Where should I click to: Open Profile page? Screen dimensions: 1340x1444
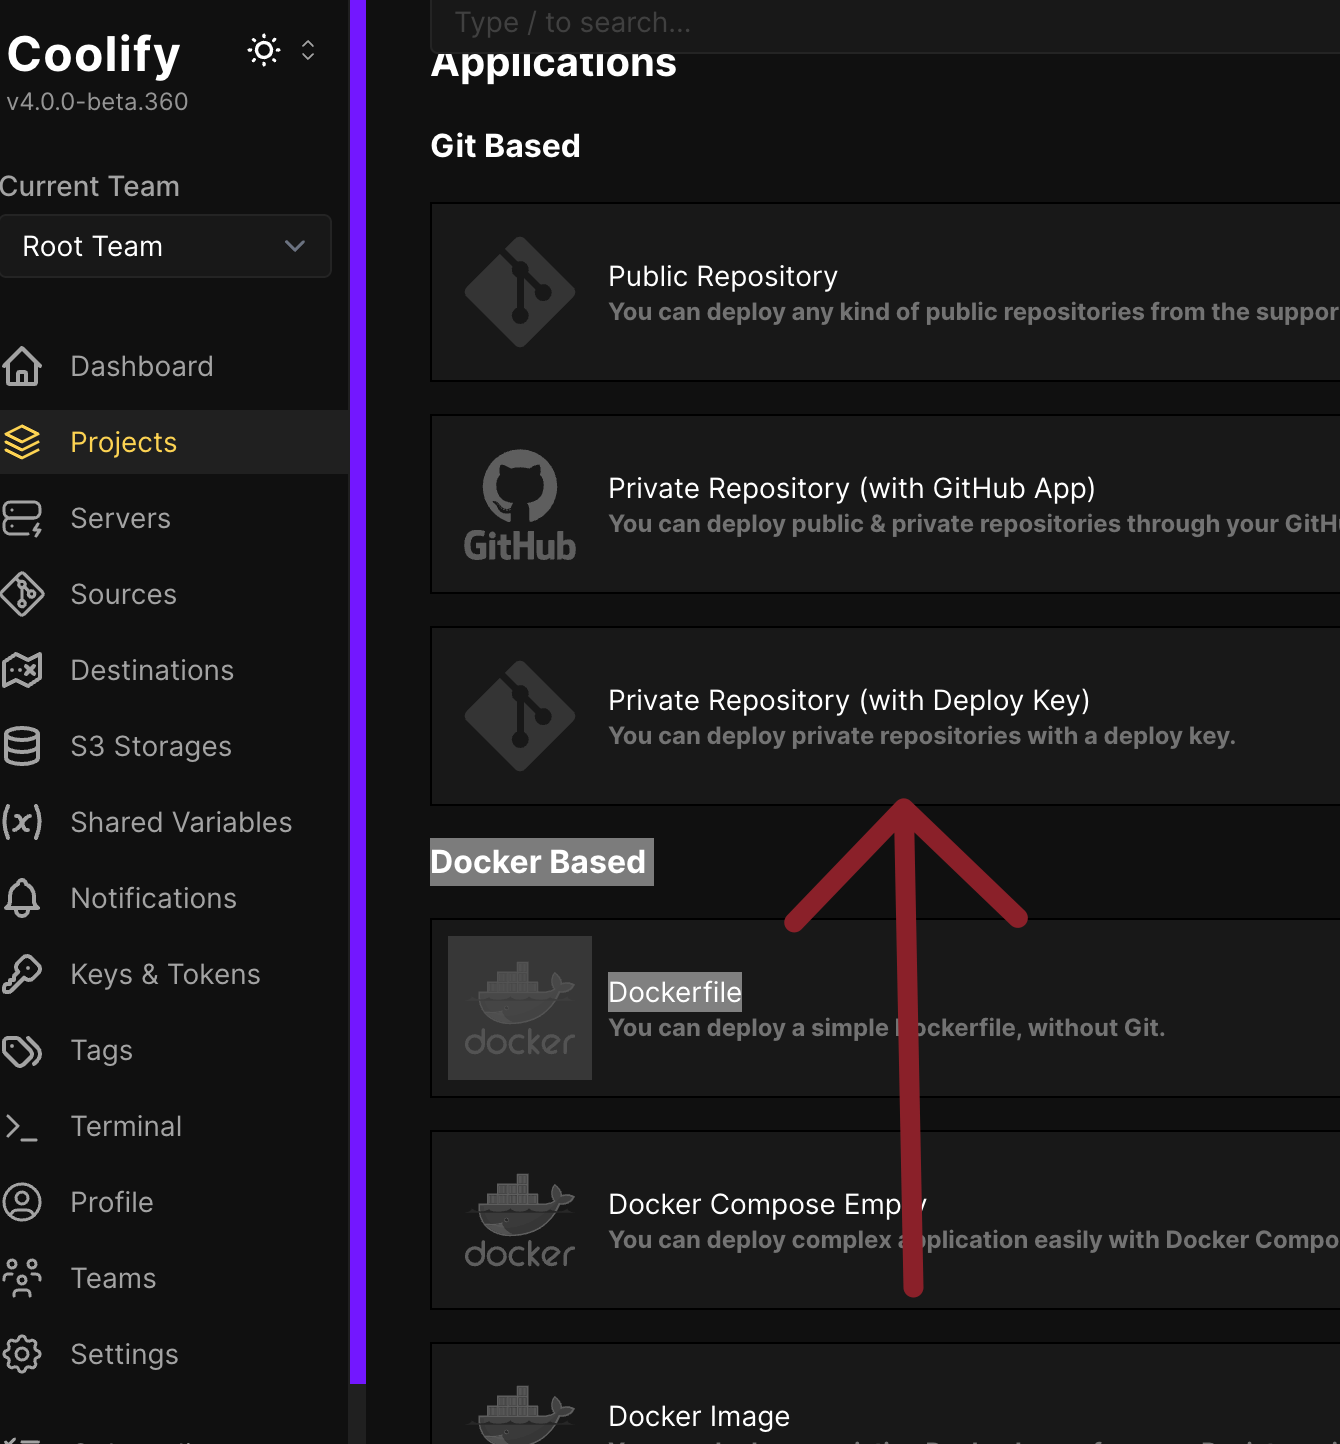[112, 1202]
